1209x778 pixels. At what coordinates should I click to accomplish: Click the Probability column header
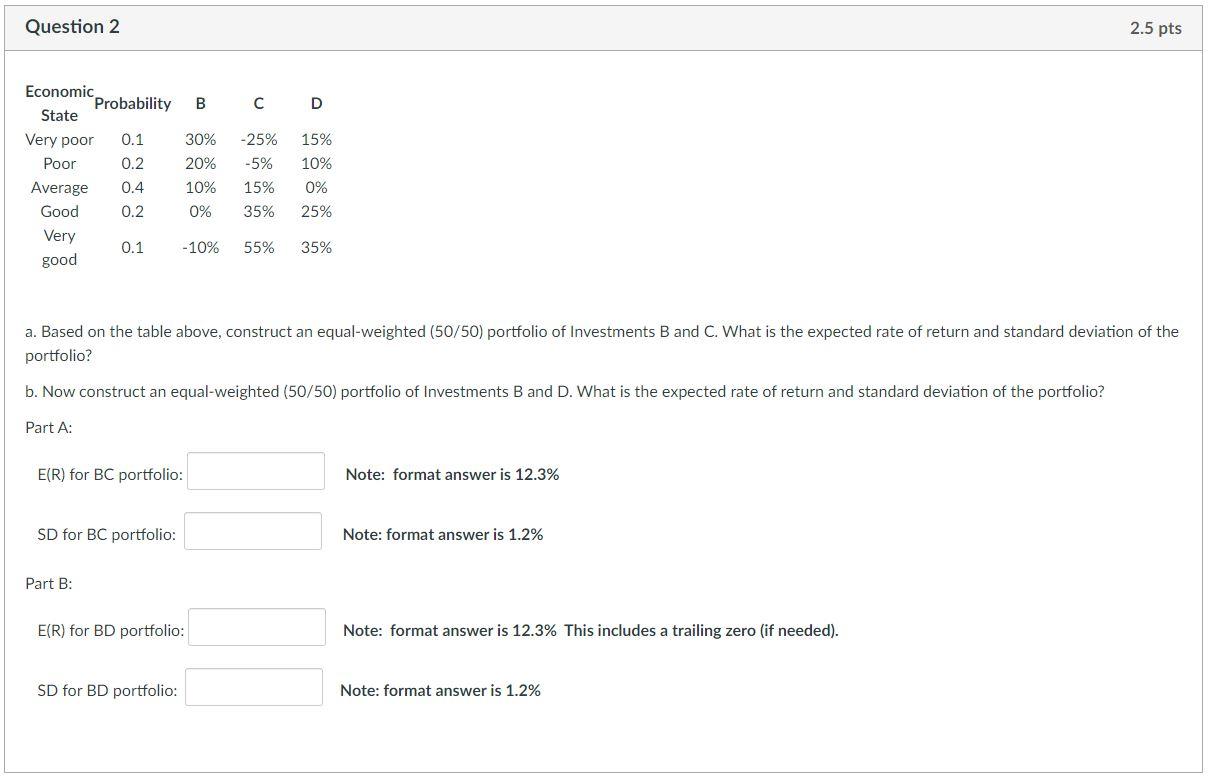[133, 103]
